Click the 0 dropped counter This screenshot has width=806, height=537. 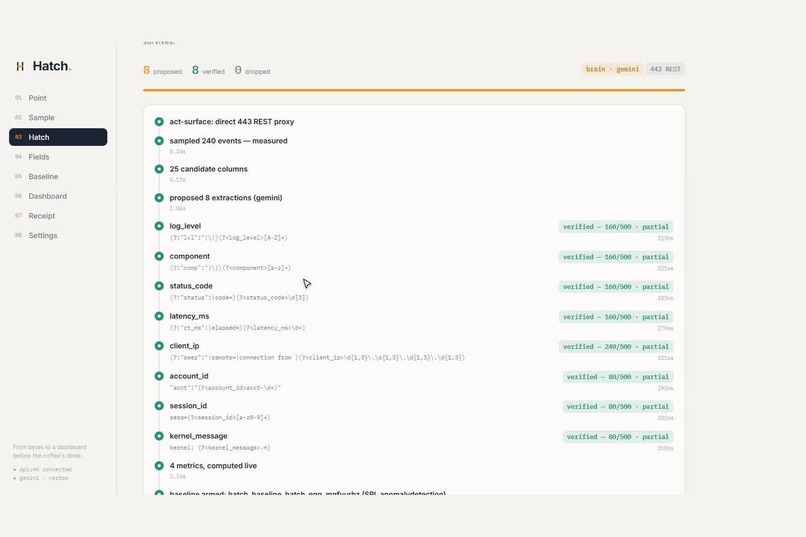(252, 70)
